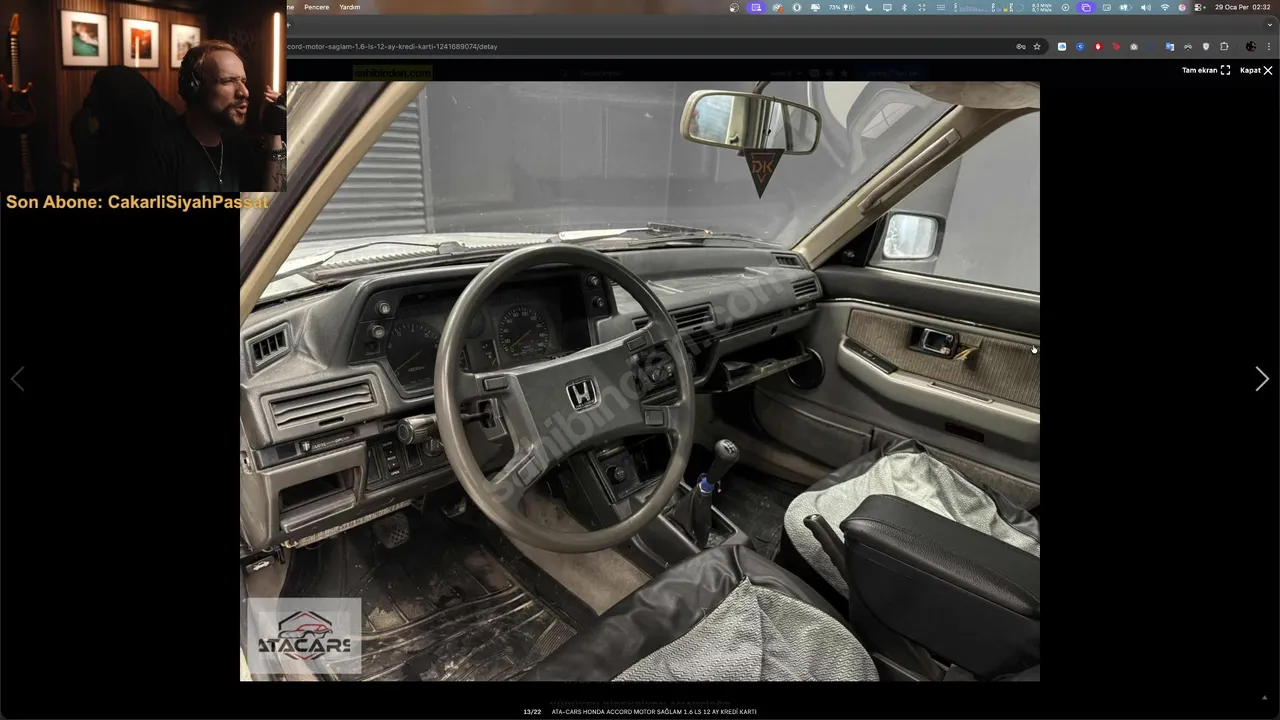The height and width of the screenshot is (720, 1280).
Task: Open the browser profile avatar
Action: tap(1251, 46)
